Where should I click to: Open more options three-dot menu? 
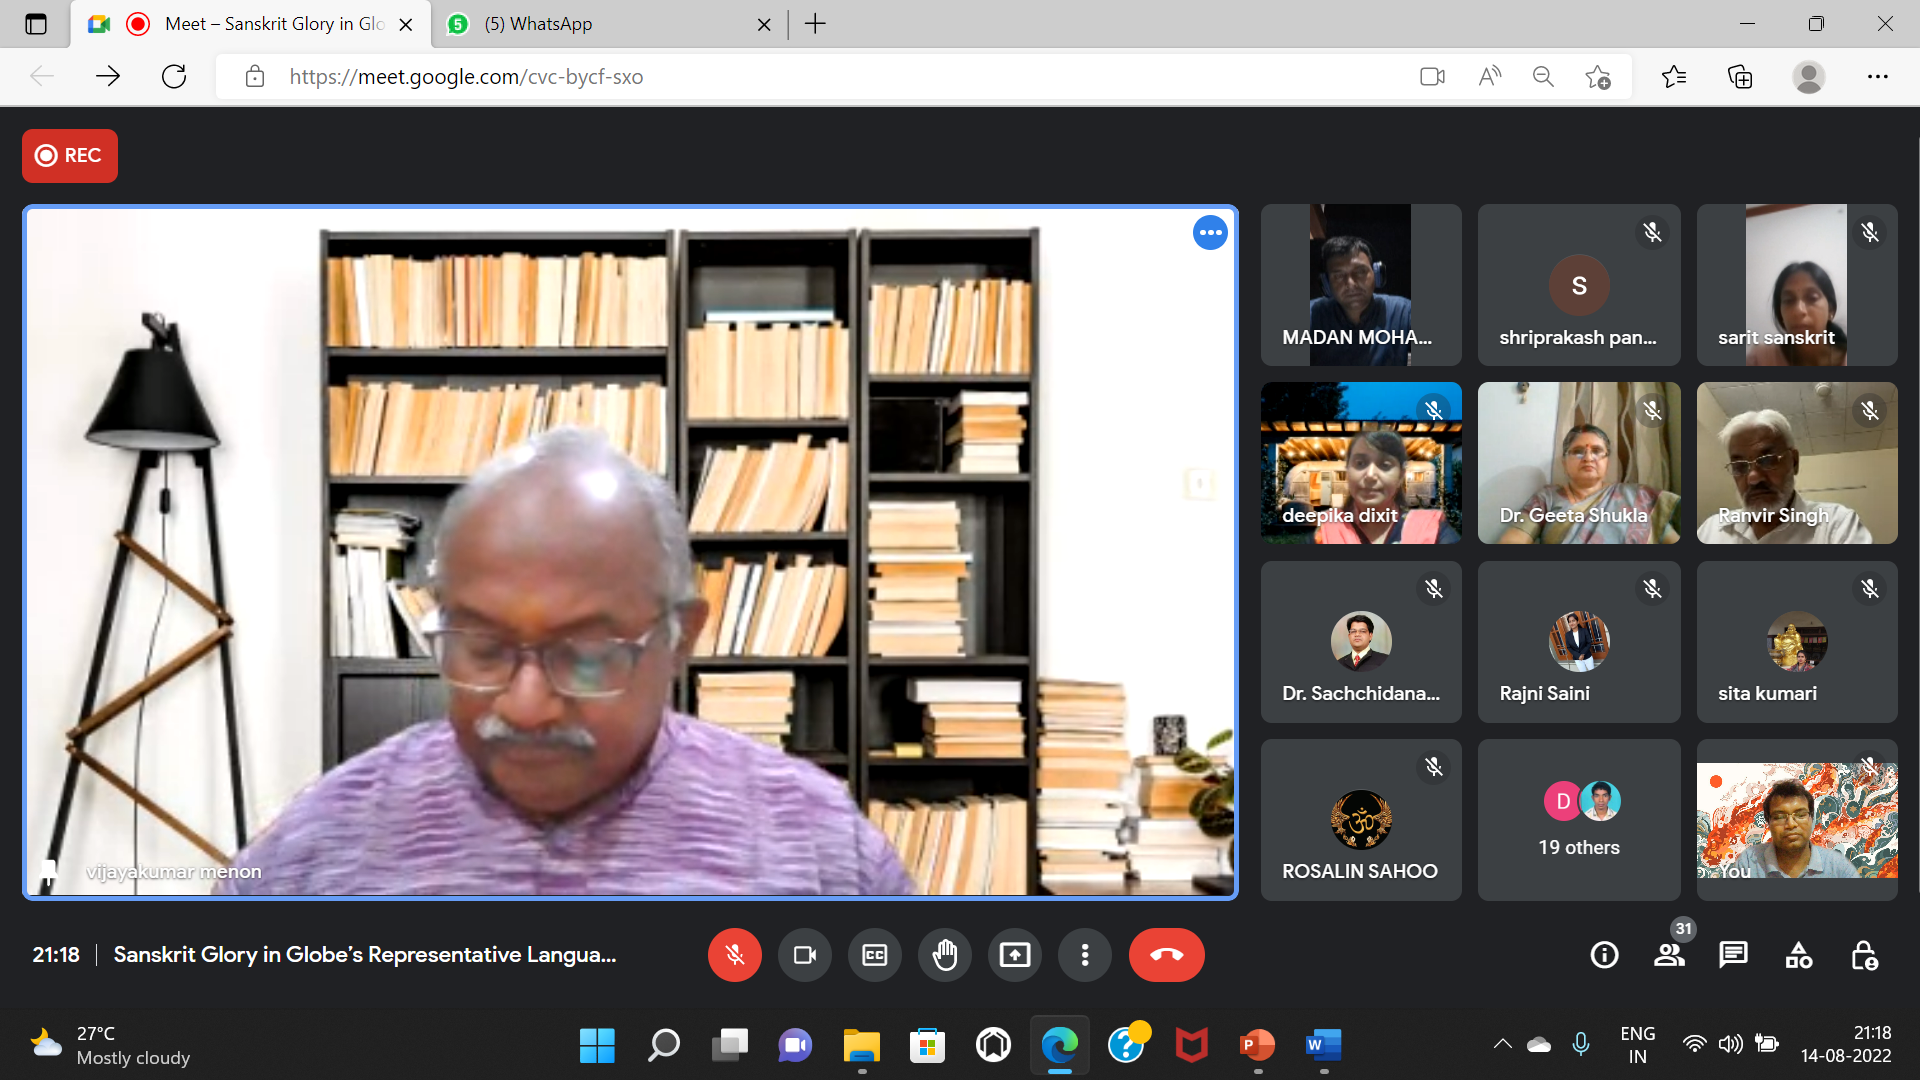1084,955
